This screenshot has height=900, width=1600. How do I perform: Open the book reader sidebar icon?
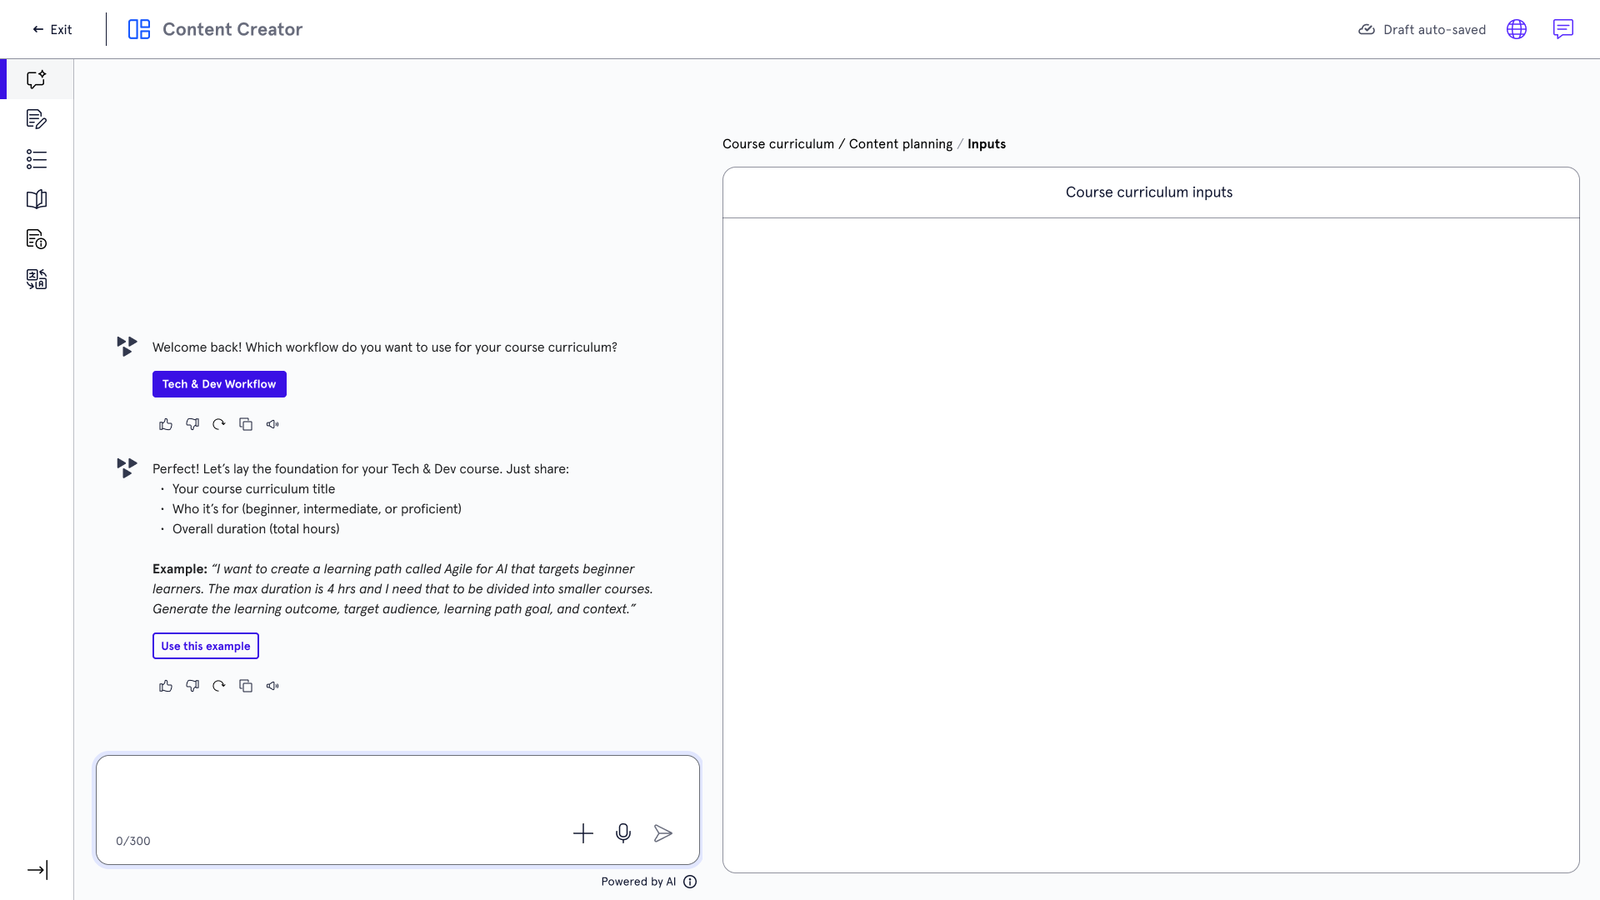point(36,199)
